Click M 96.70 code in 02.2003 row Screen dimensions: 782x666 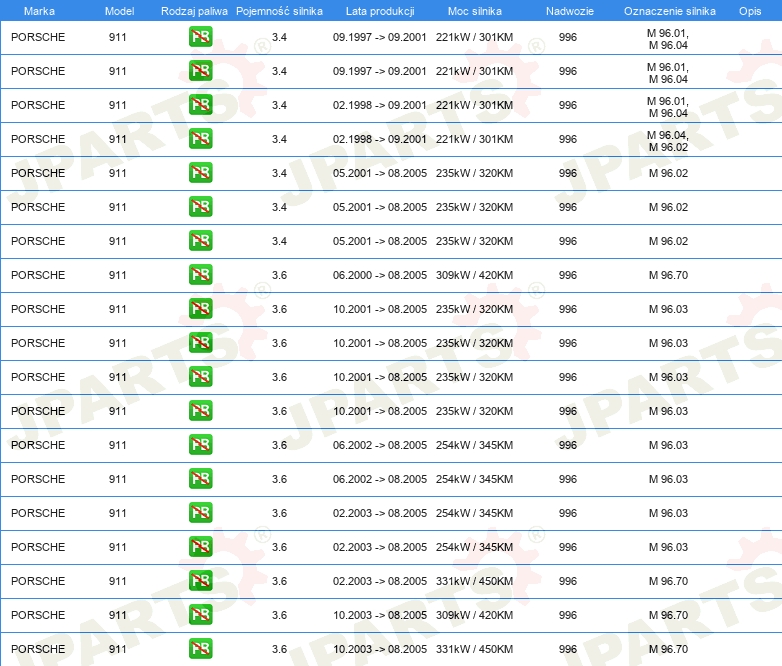pyautogui.click(x=668, y=581)
